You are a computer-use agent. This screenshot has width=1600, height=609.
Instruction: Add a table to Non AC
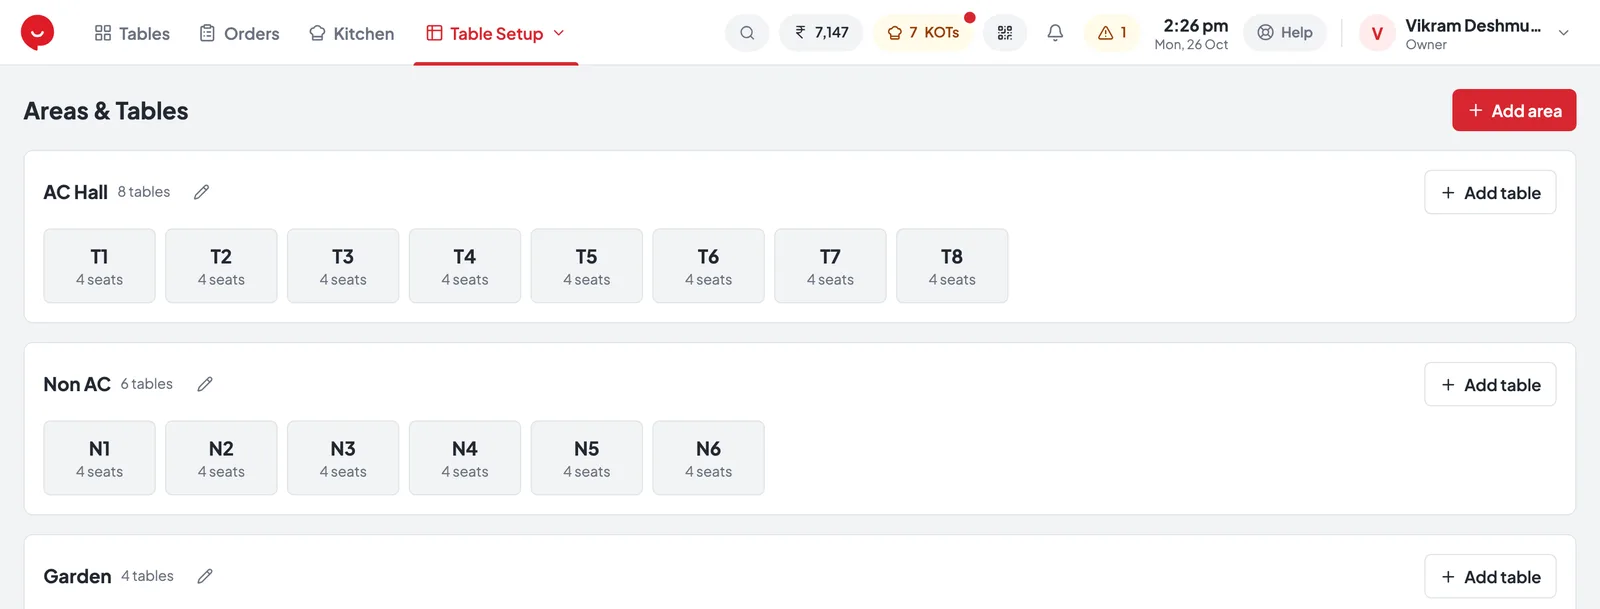coord(1490,384)
